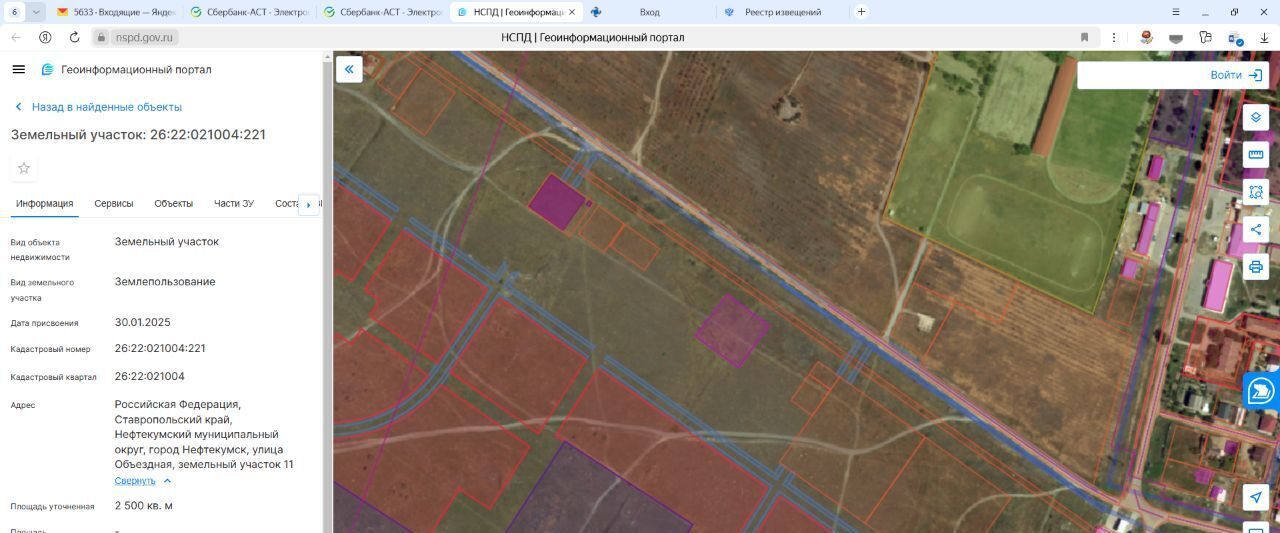Activate the area selection search tool
The height and width of the screenshot is (533, 1280).
point(1256,192)
